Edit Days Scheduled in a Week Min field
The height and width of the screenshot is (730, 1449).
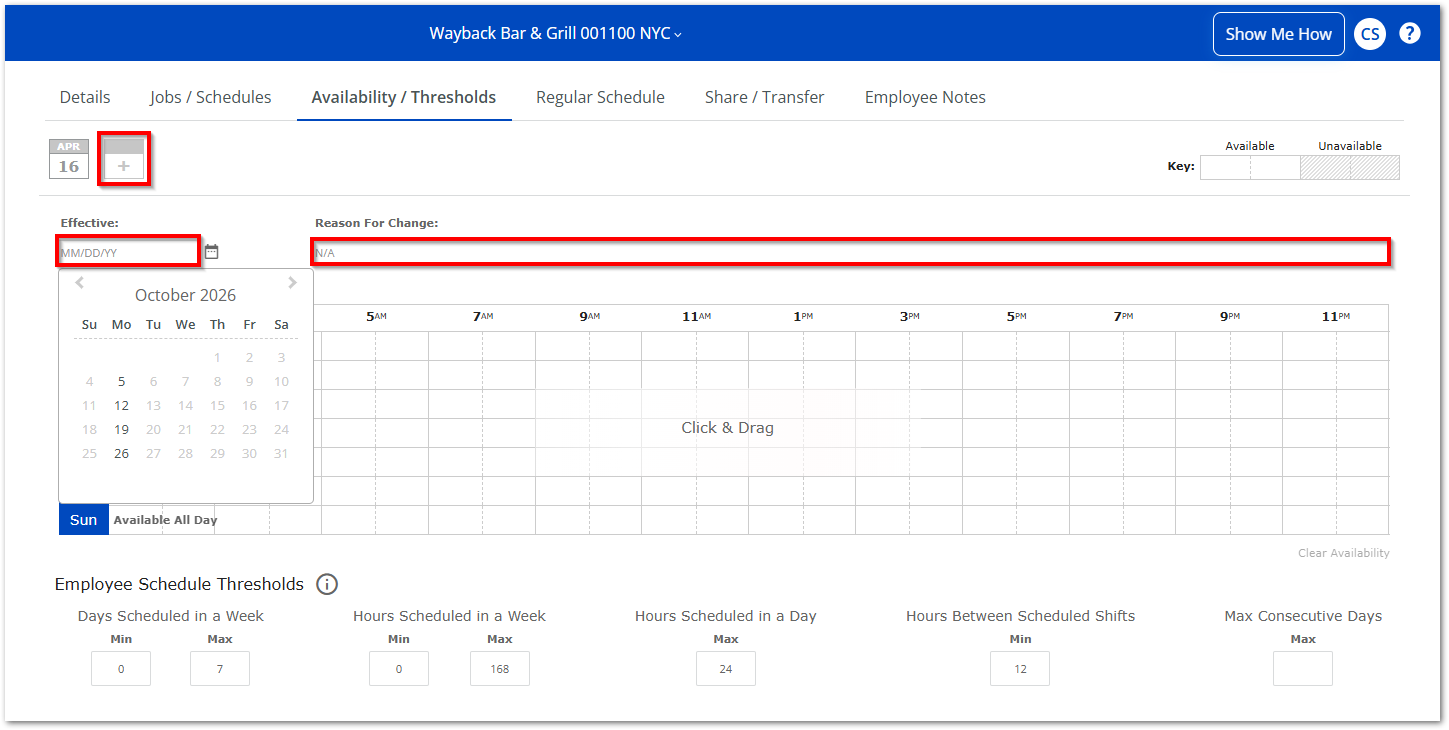[x=121, y=669]
